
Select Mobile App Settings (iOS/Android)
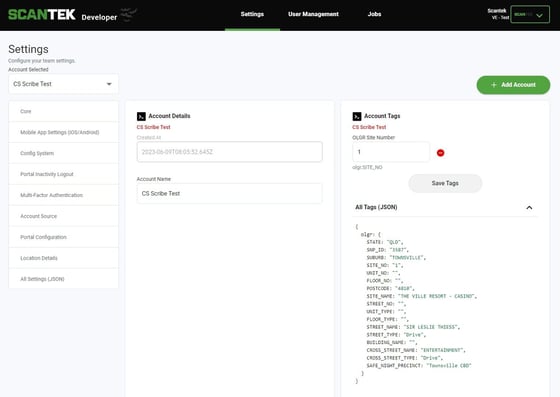(63, 132)
